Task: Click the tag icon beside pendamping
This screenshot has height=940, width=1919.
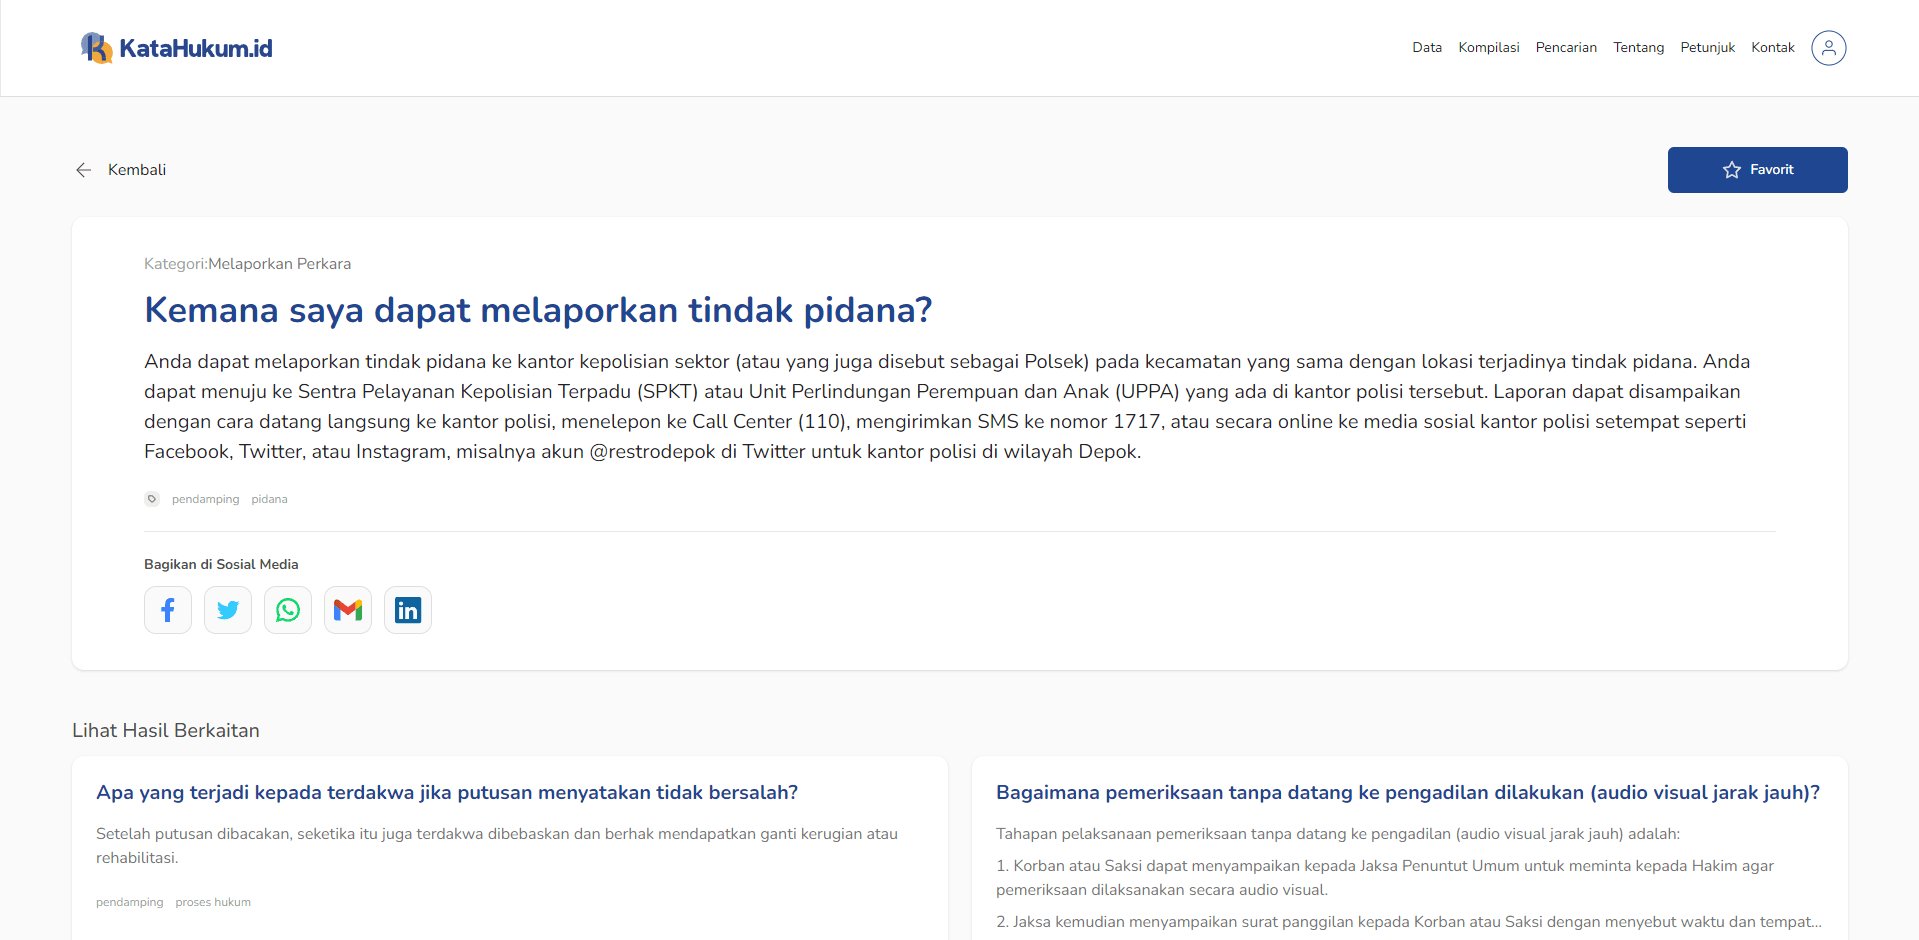Action: [x=152, y=499]
